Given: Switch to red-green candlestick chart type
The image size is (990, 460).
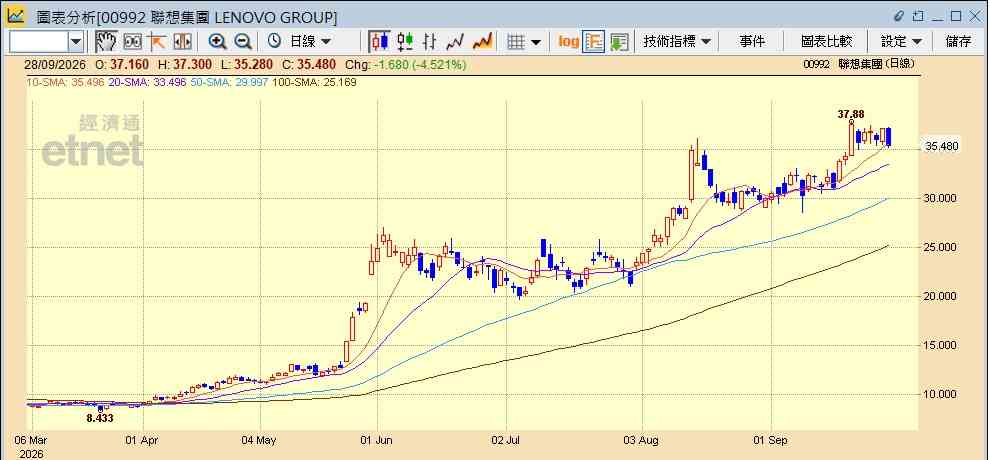Looking at the screenshot, I should click(x=405, y=42).
